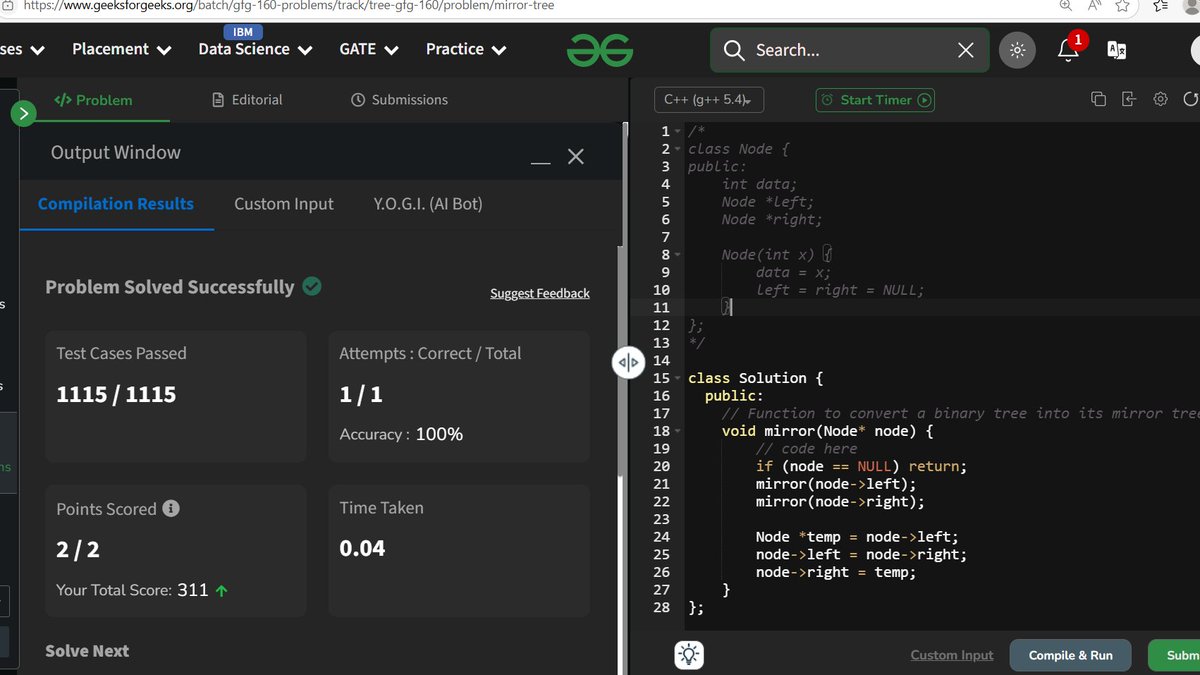Switch to the Problem tab
The image size is (1200, 675).
coord(93,100)
